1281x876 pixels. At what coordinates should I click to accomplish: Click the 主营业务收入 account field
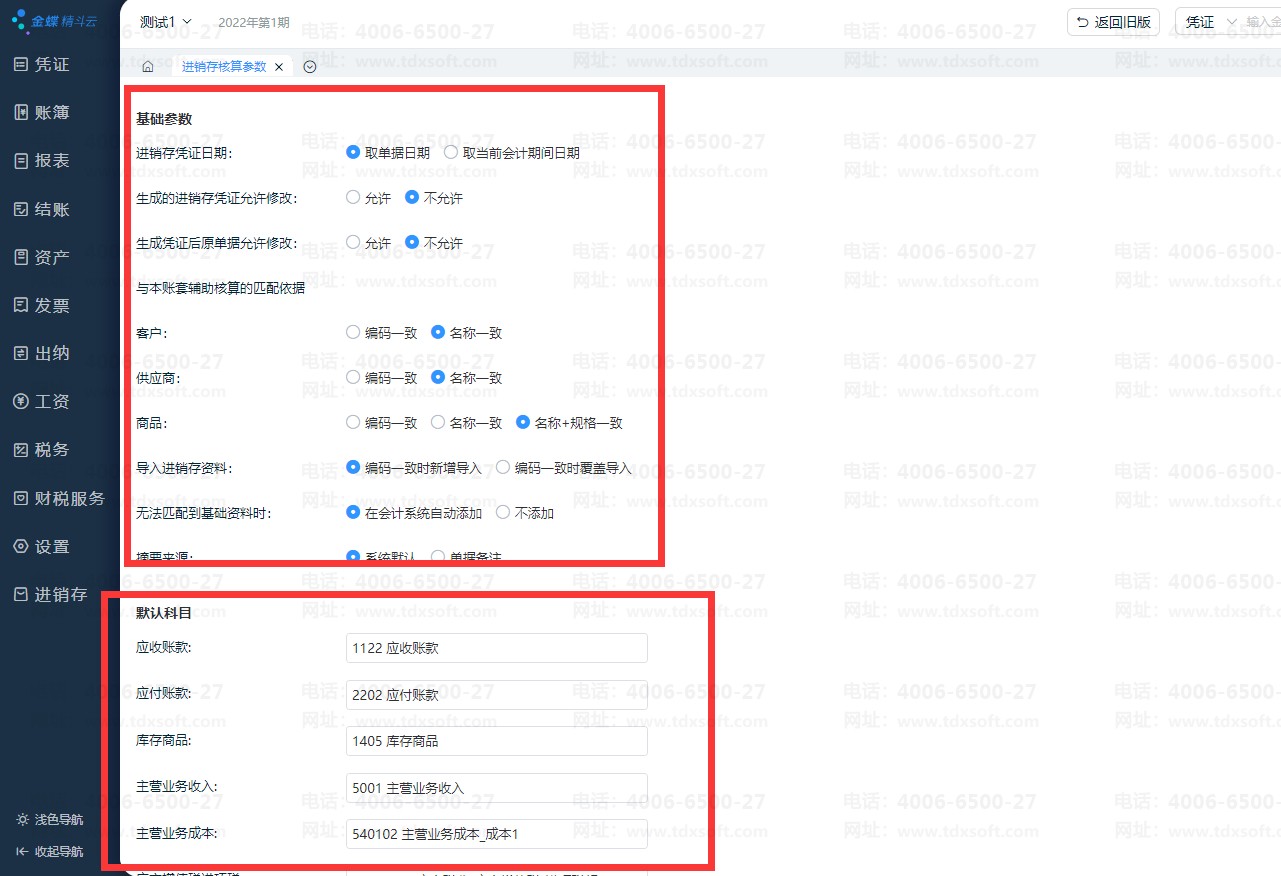click(x=497, y=788)
